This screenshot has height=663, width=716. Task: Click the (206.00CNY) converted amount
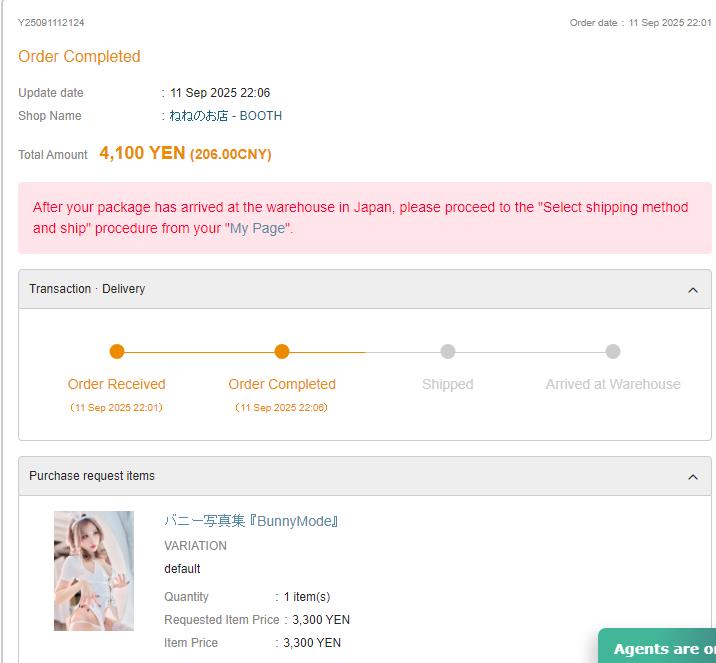click(231, 154)
